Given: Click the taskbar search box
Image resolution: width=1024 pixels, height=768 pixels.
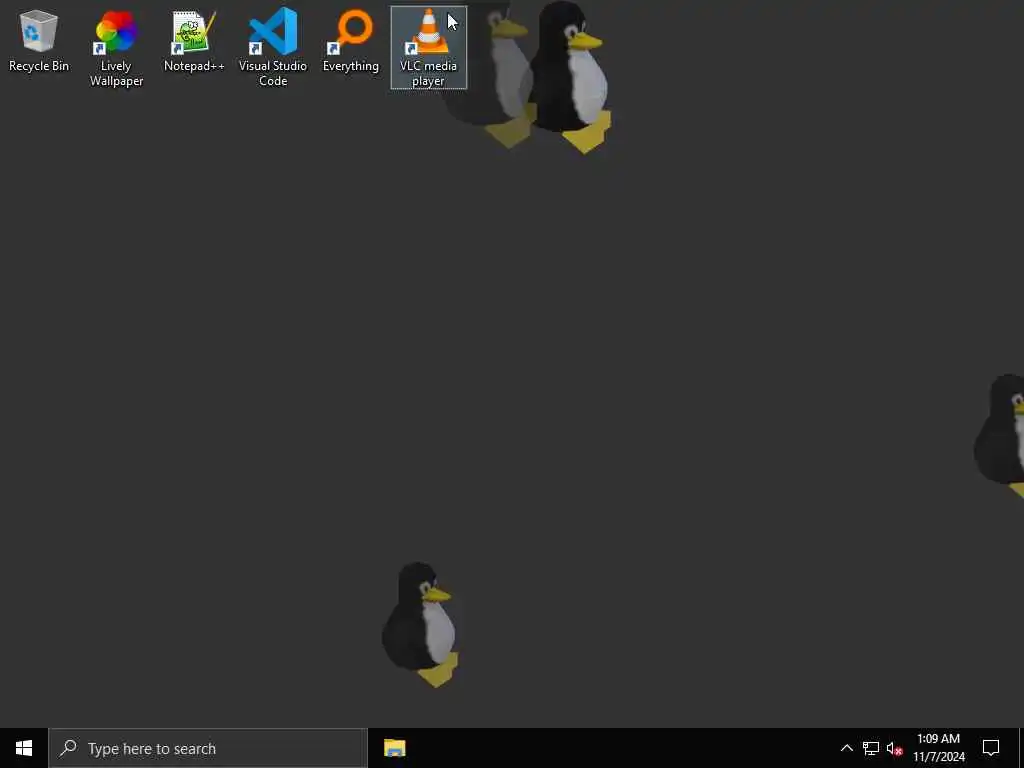Looking at the screenshot, I should pos(208,748).
